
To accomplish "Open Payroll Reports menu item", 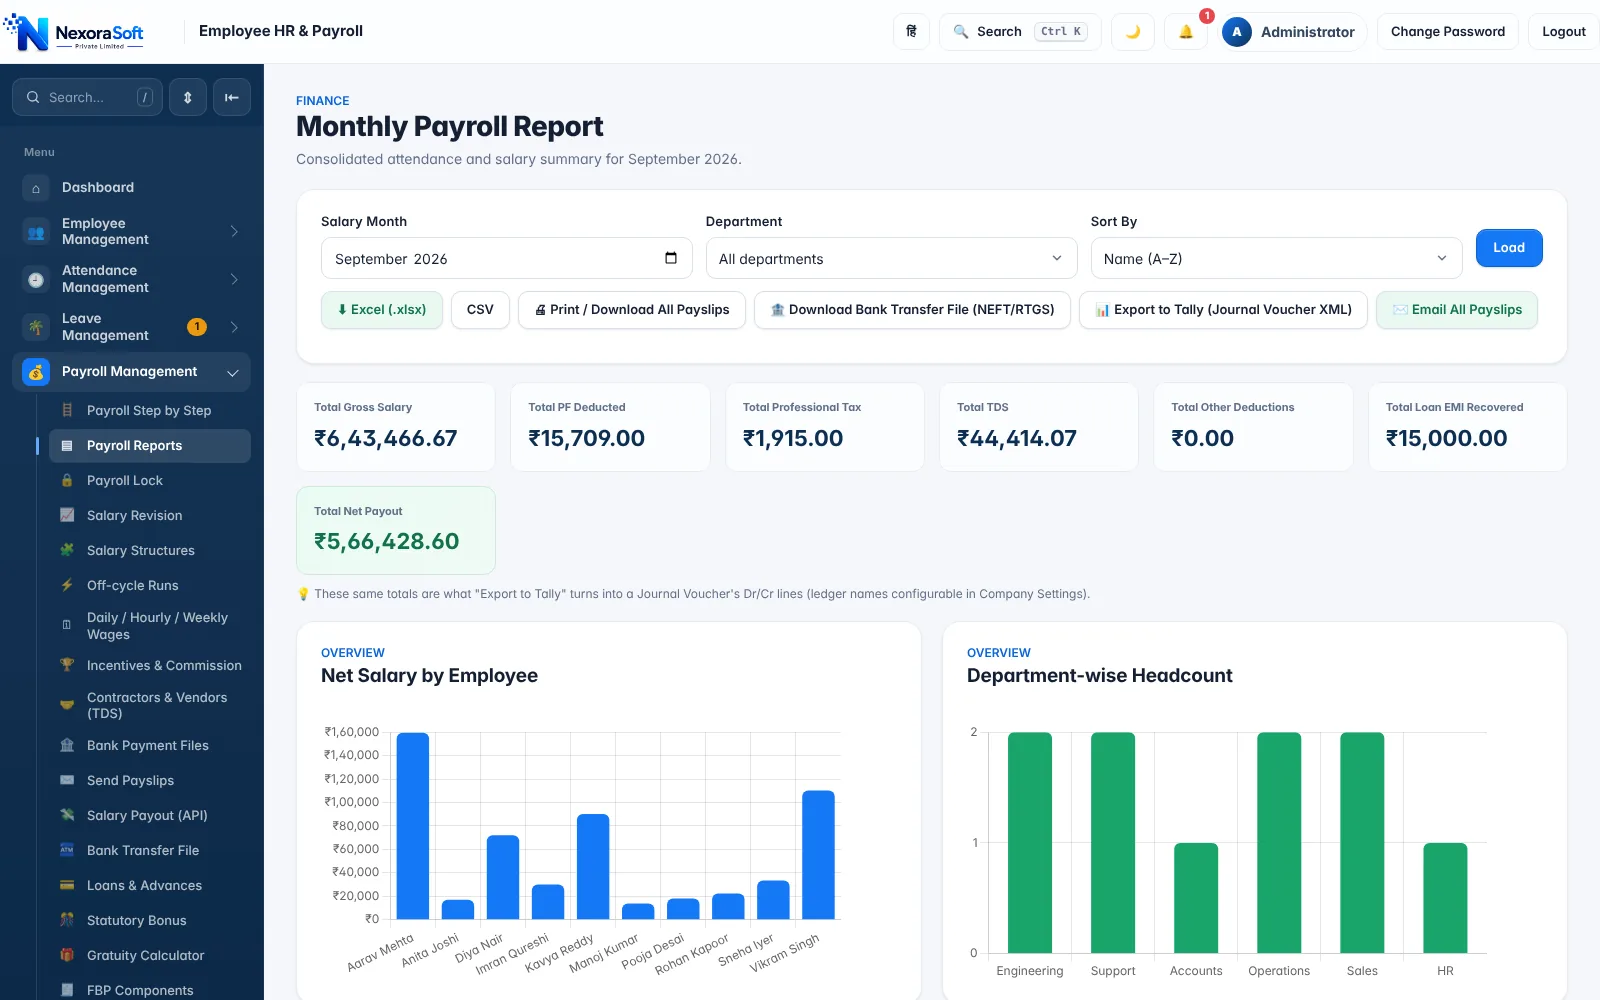I will tap(150, 446).
